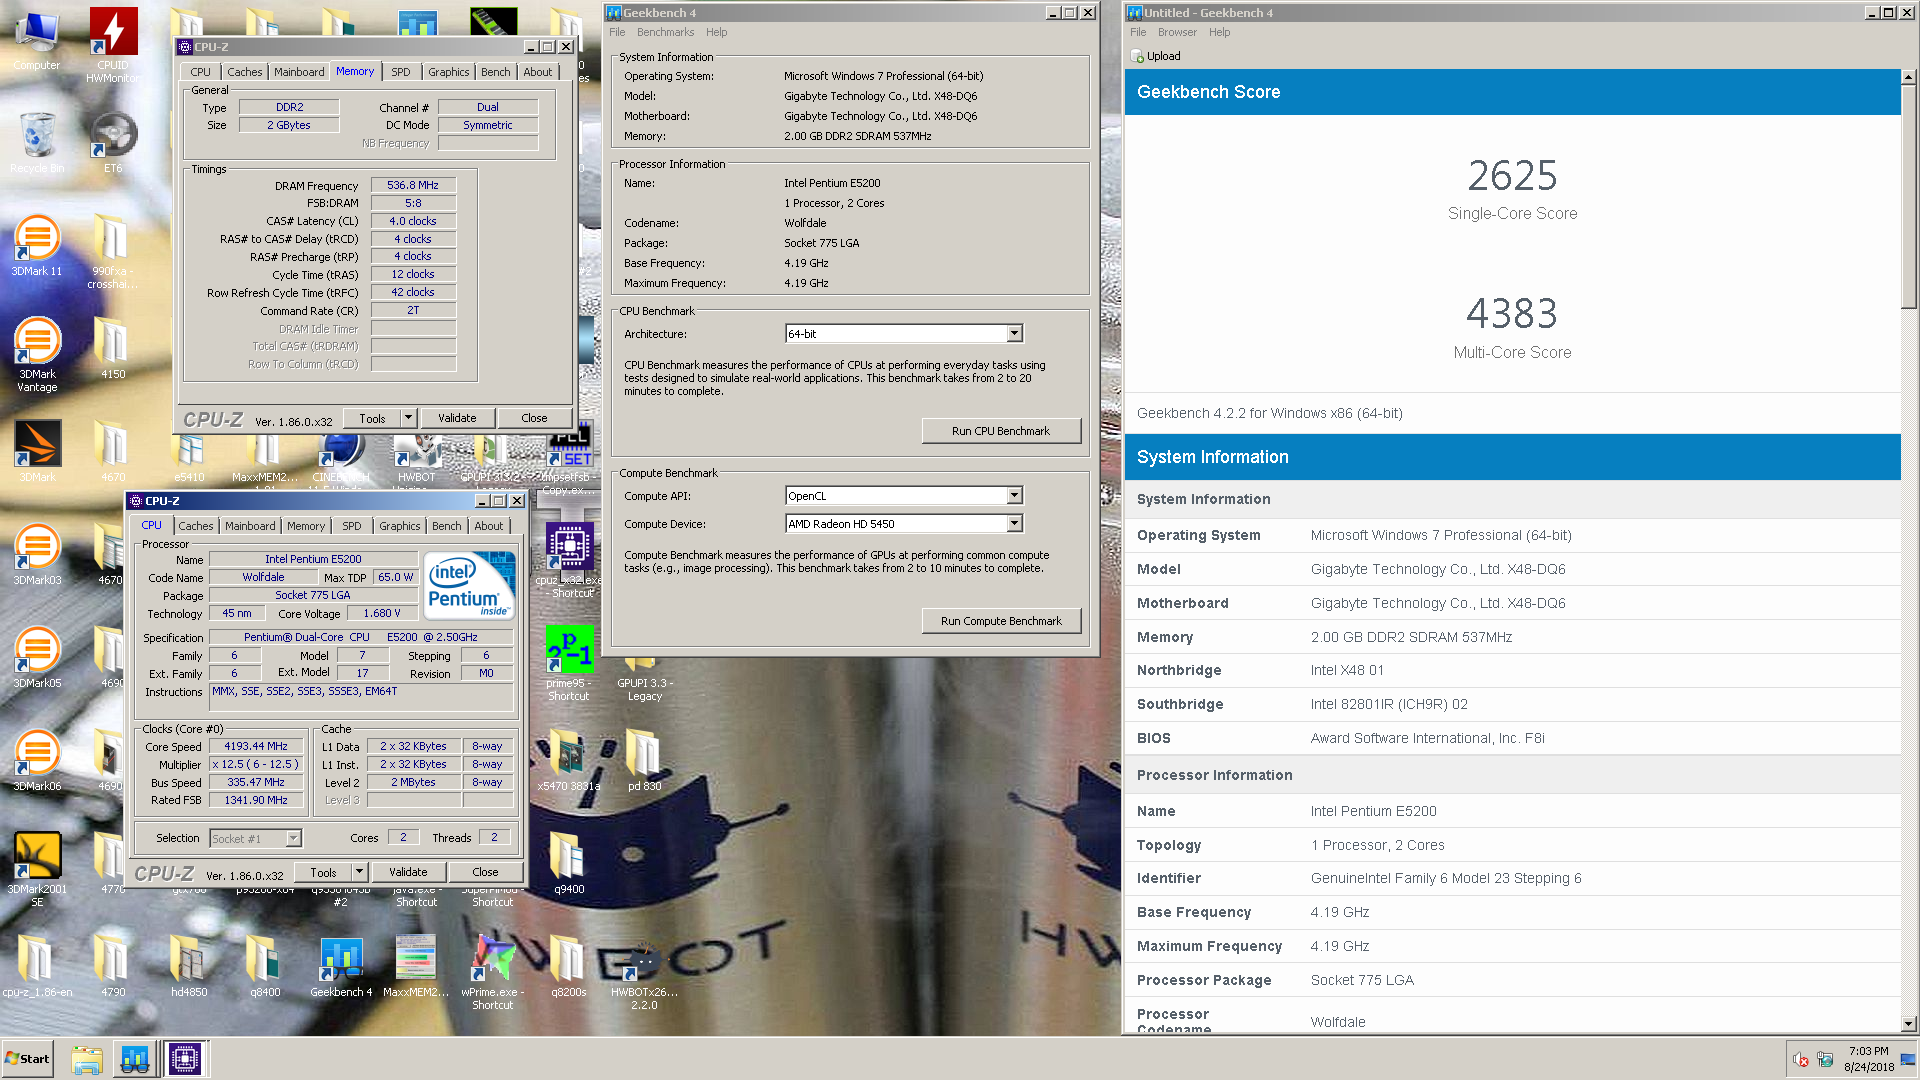Launch 3DMark2001 SE shortcut
The image size is (1920, 1080).
(37, 869)
